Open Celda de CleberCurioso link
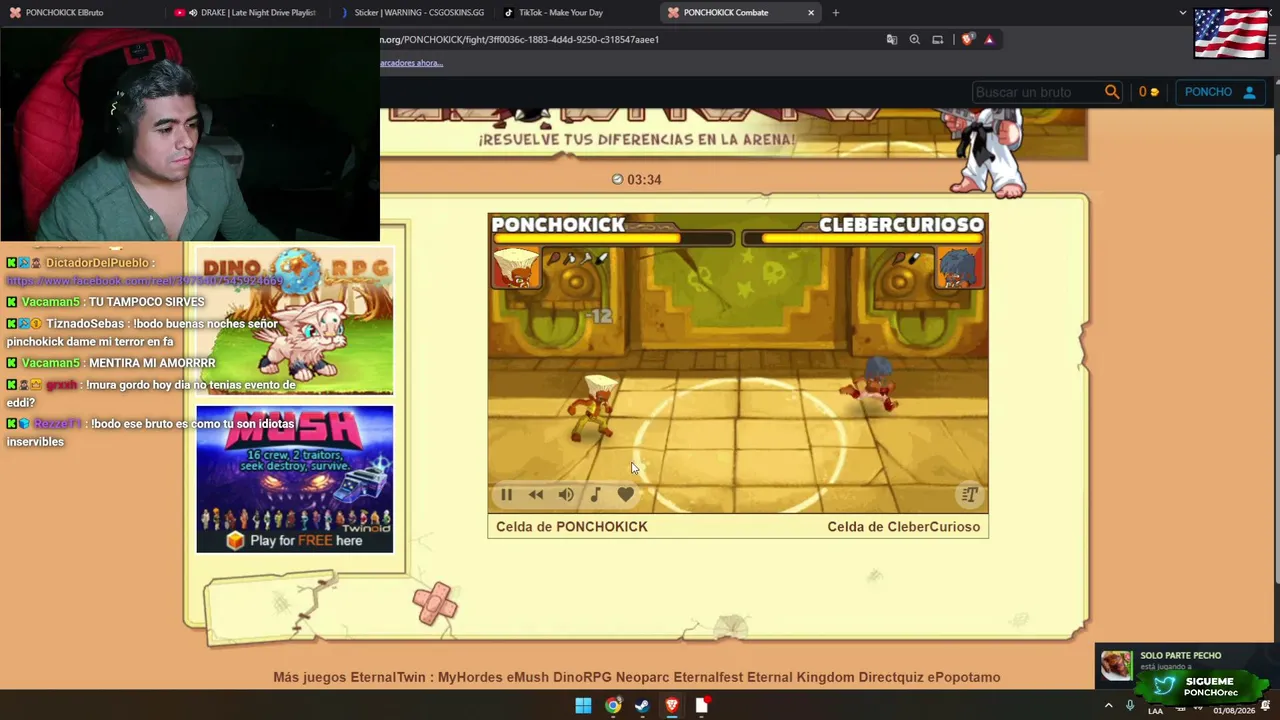Screen dimensions: 1280x720 tap(904, 527)
